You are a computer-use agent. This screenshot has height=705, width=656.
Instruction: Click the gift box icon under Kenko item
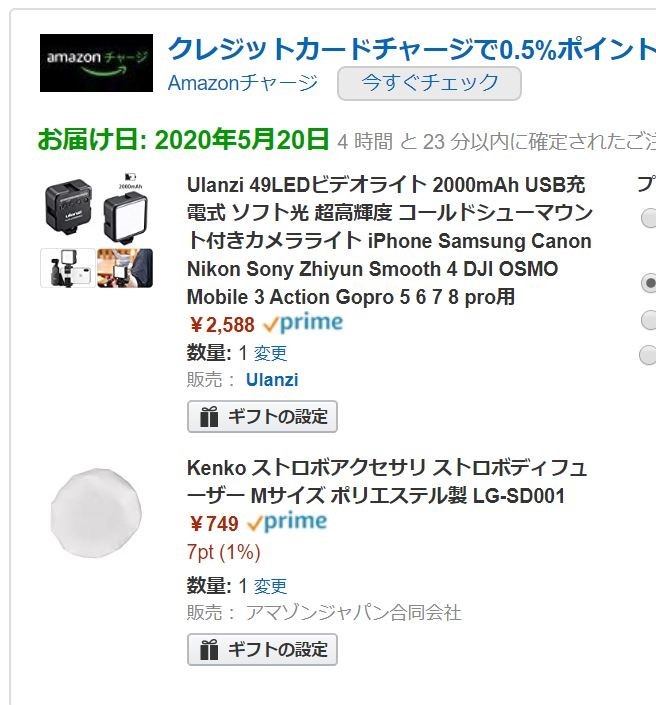(208, 650)
